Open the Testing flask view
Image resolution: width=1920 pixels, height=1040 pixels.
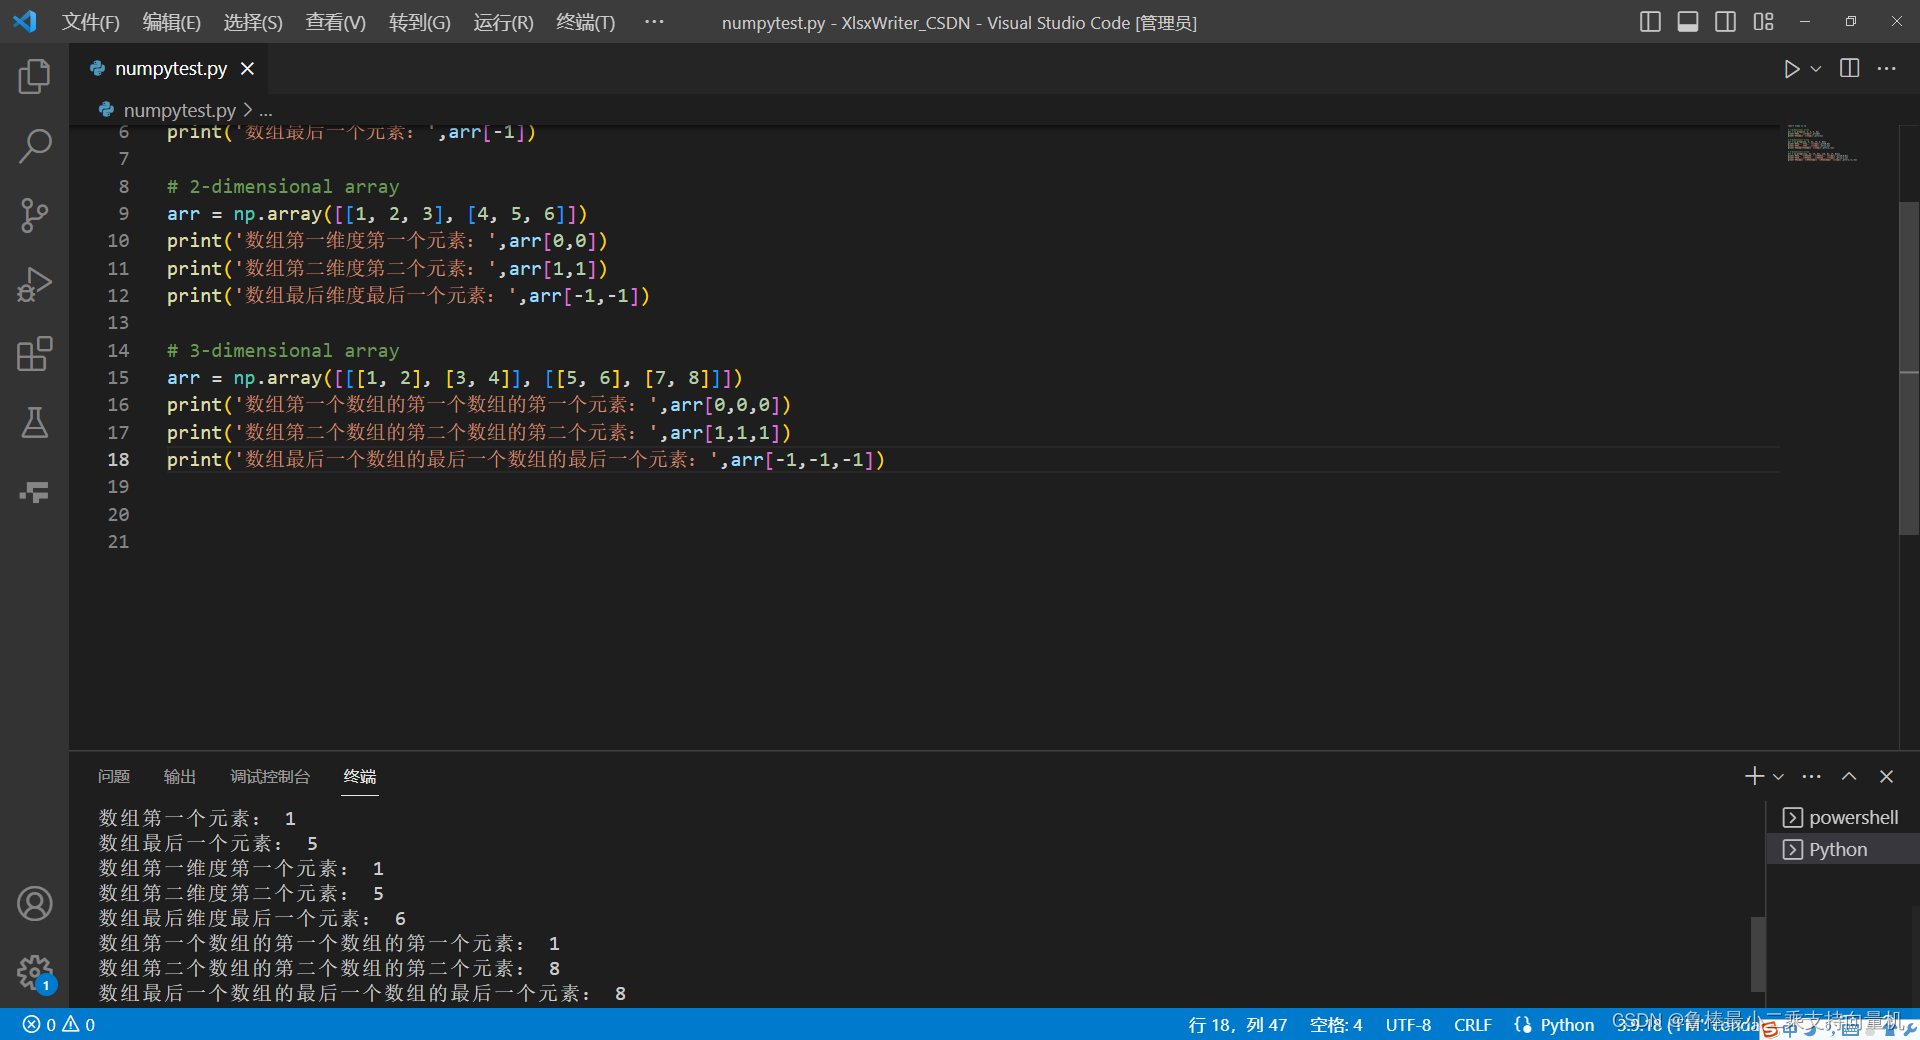(x=34, y=422)
